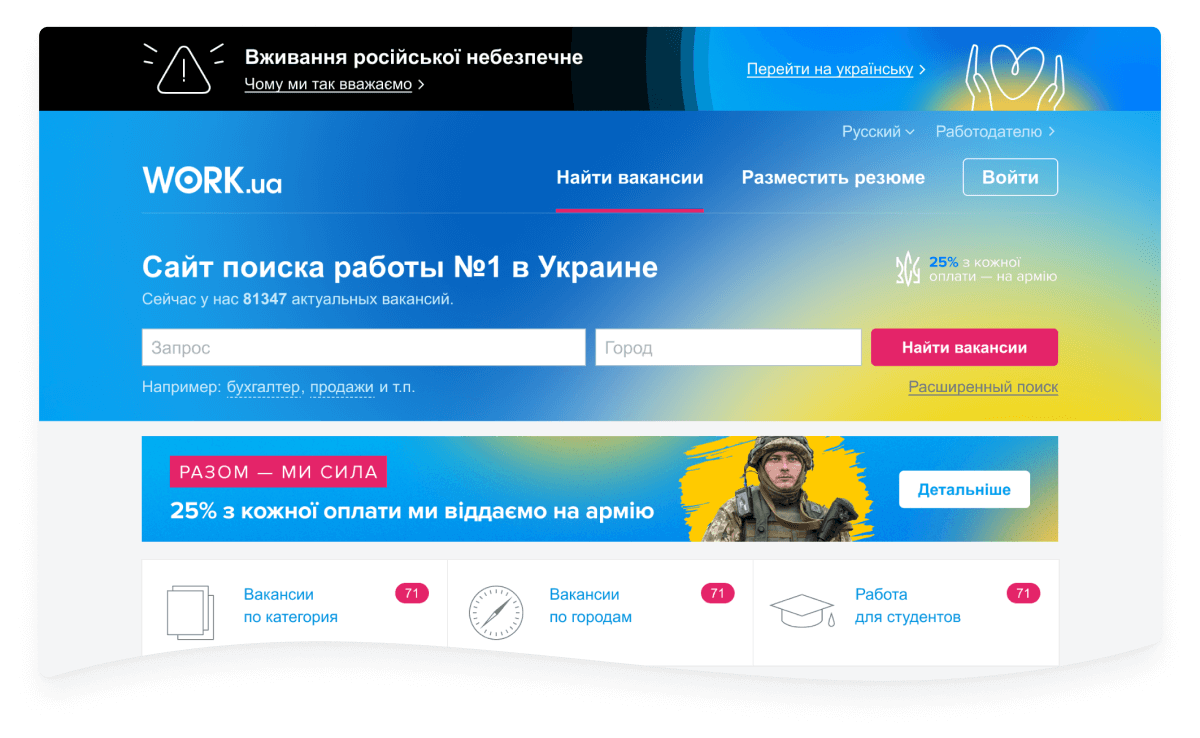
Task: Switch to the Найти вакансии tab
Action: pos(630,178)
